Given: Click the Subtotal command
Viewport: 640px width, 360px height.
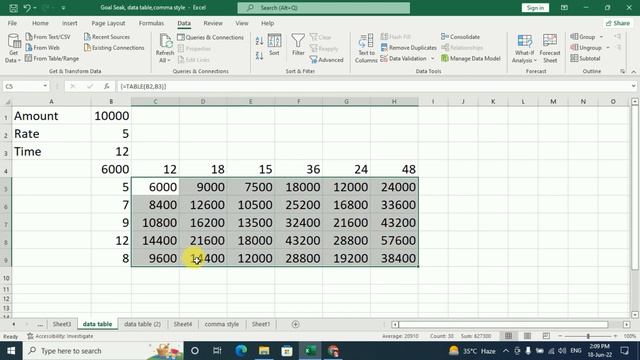Looking at the screenshot, I should pyautogui.click(x=585, y=58).
